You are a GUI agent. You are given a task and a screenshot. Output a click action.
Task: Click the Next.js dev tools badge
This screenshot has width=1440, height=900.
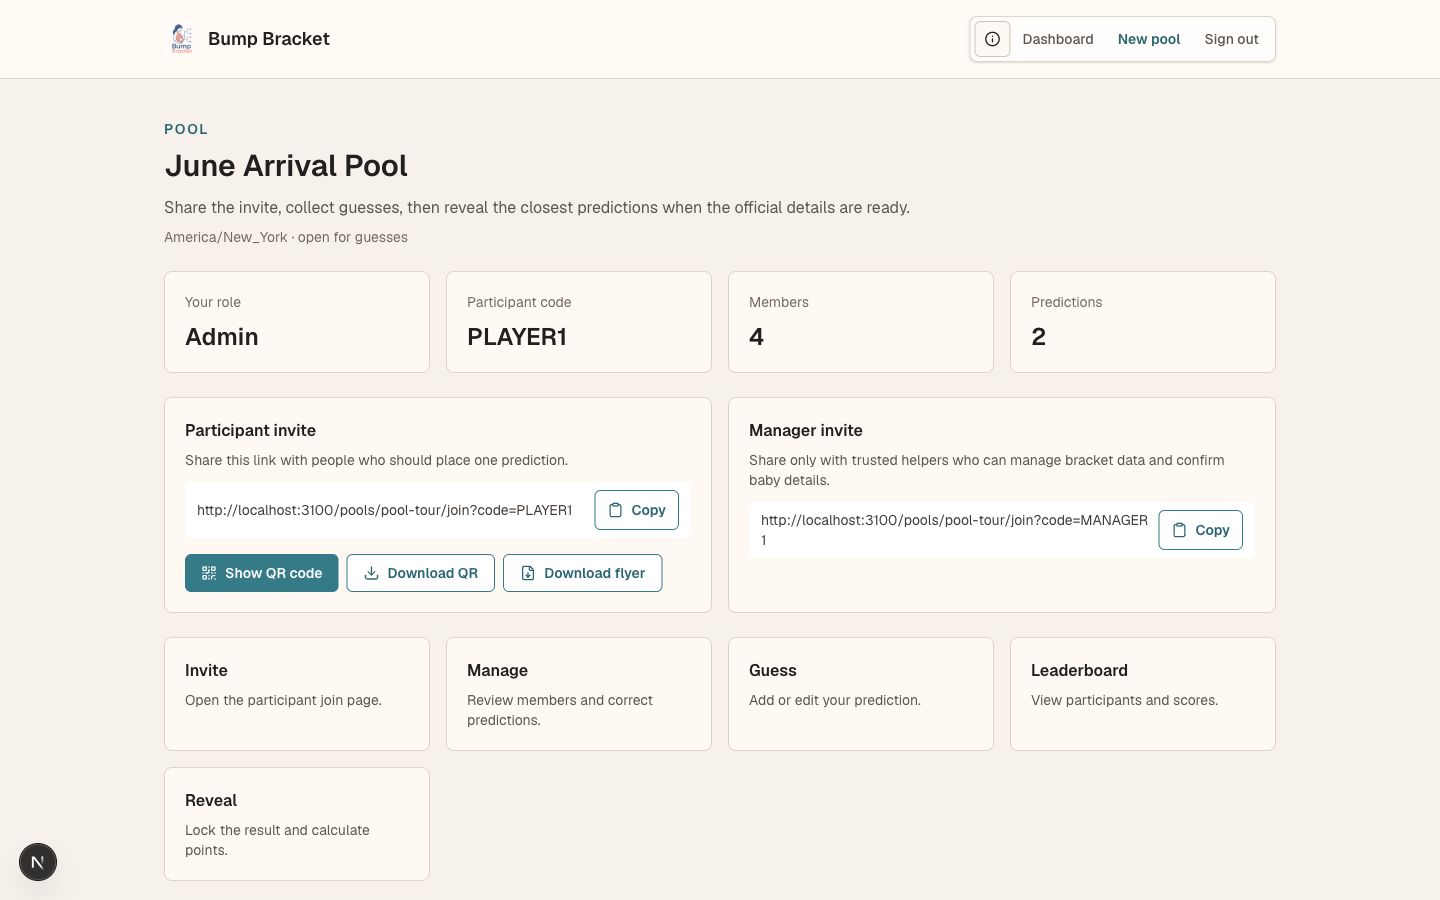[38, 862]
